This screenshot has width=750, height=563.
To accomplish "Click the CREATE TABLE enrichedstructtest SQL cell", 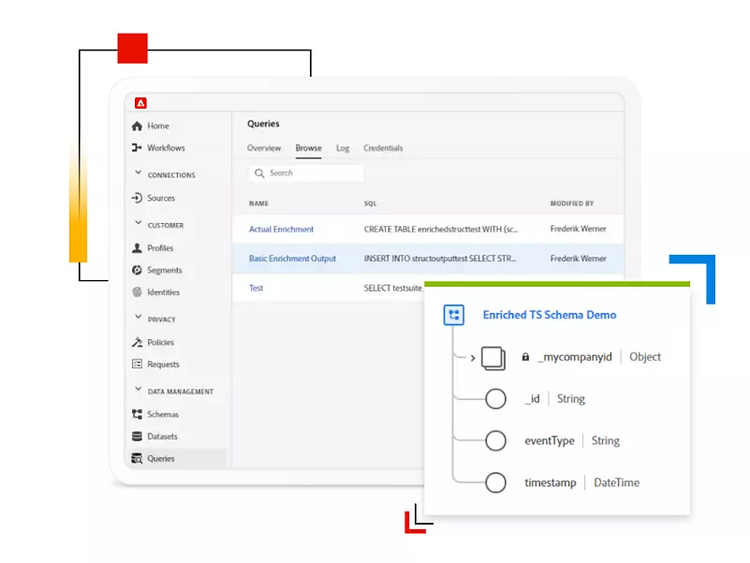I will (441, 229).
